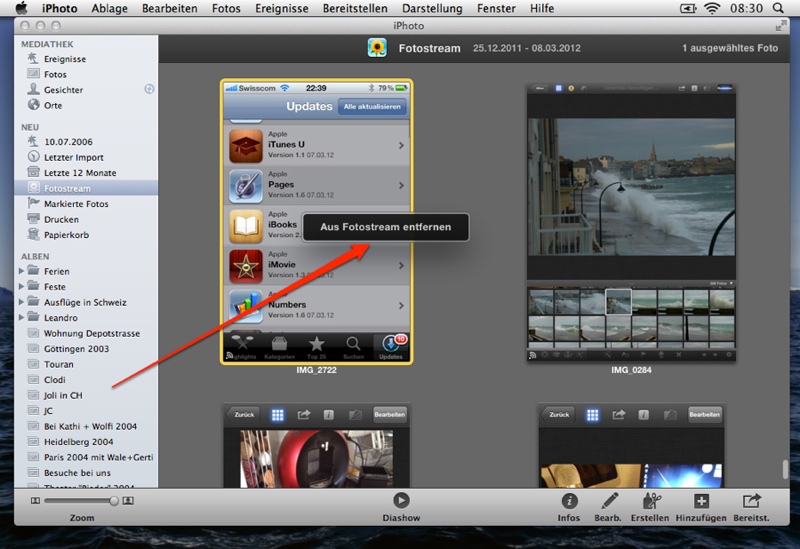Open the Hilfe menu
This screenshot has width=800, height=549.
click(542, 8)
